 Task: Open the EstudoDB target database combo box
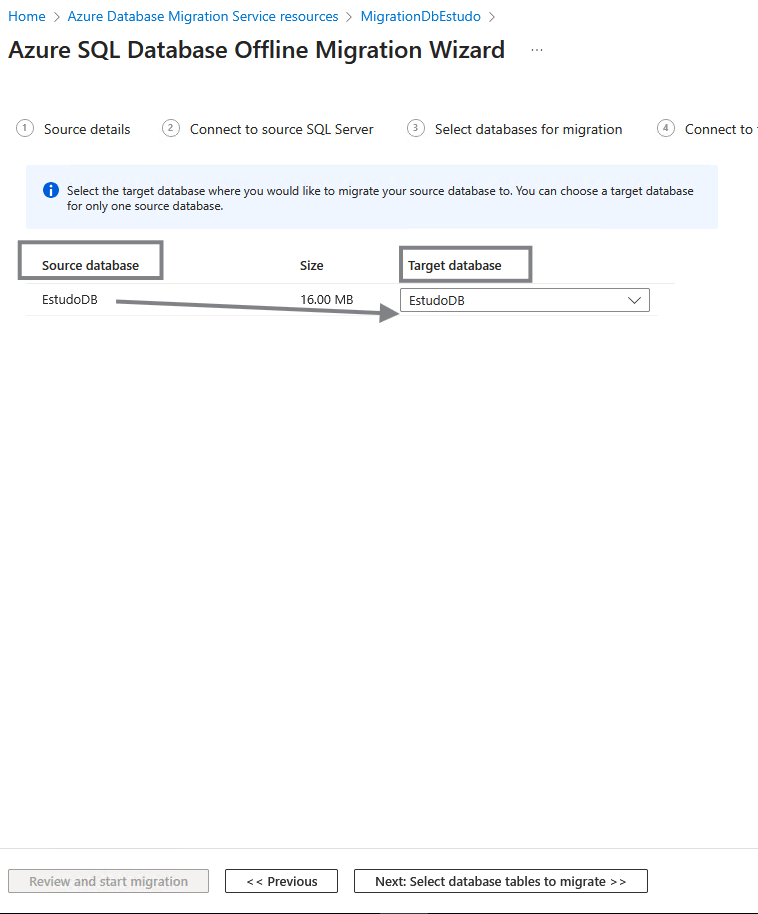510,300
